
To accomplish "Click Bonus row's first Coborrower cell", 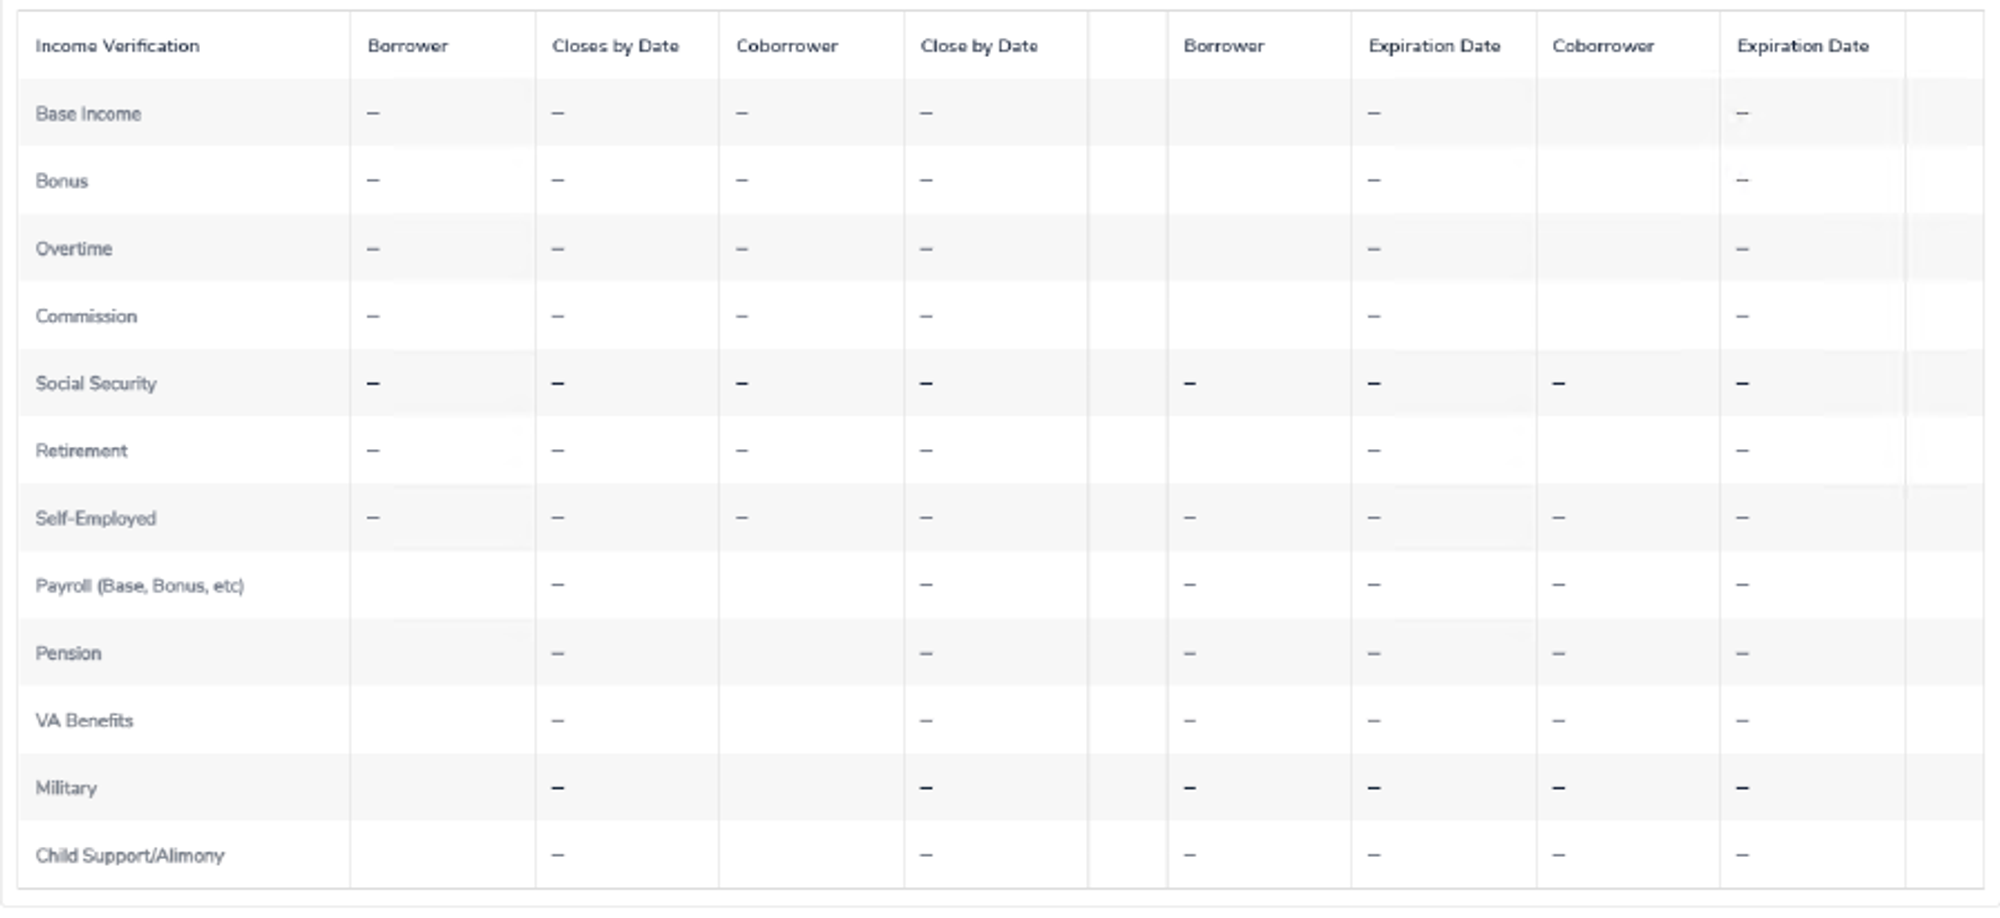I will [811, 180].
